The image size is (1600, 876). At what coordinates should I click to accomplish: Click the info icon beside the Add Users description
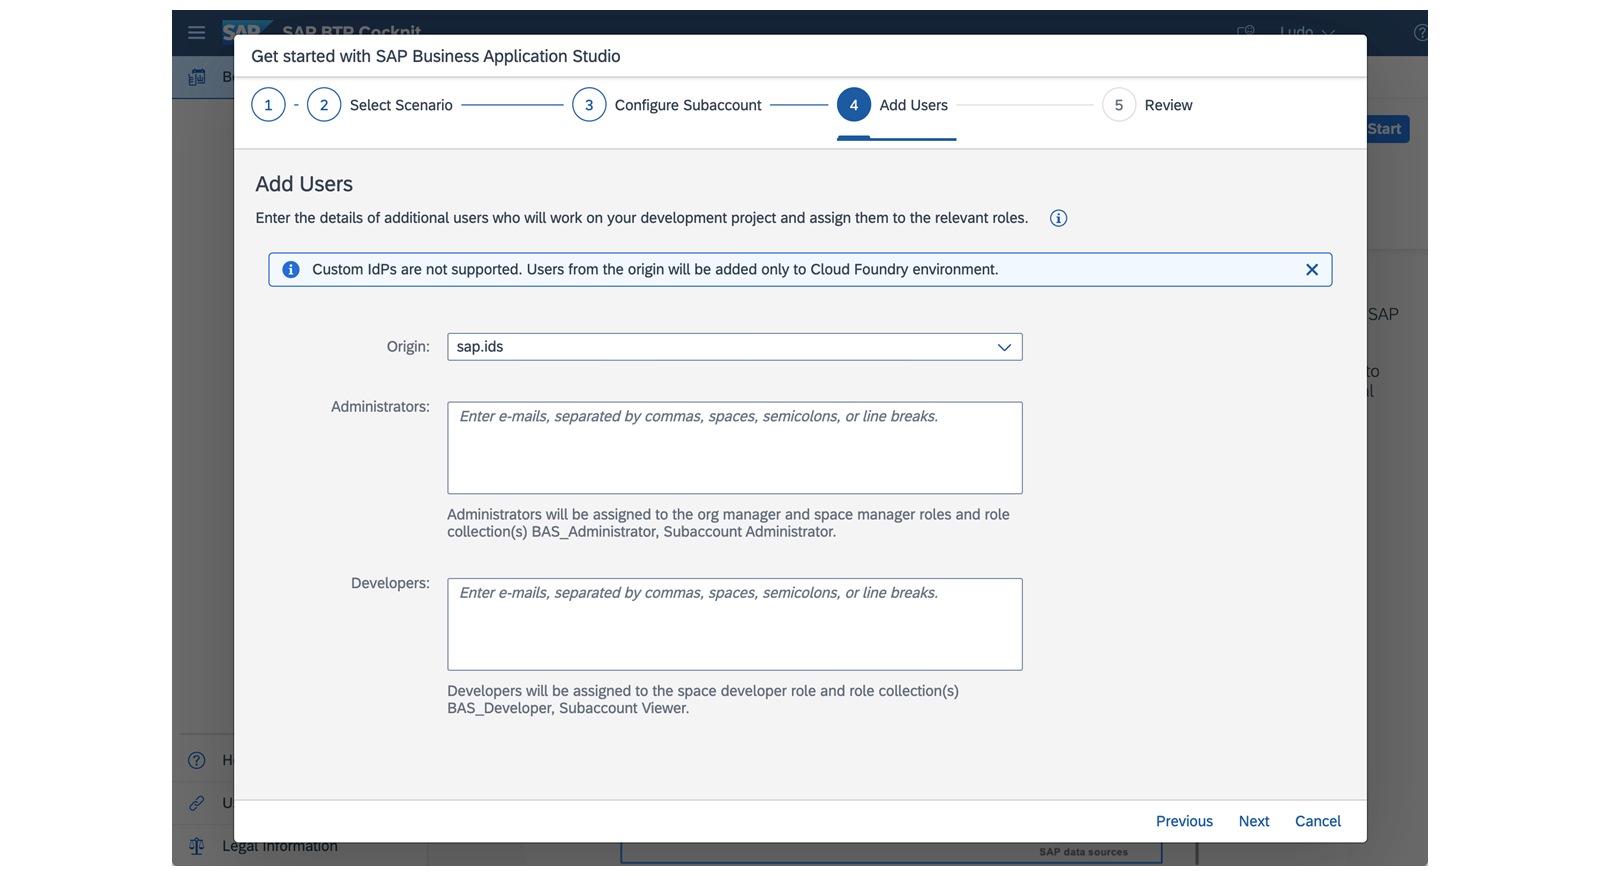click(1058, 218)
